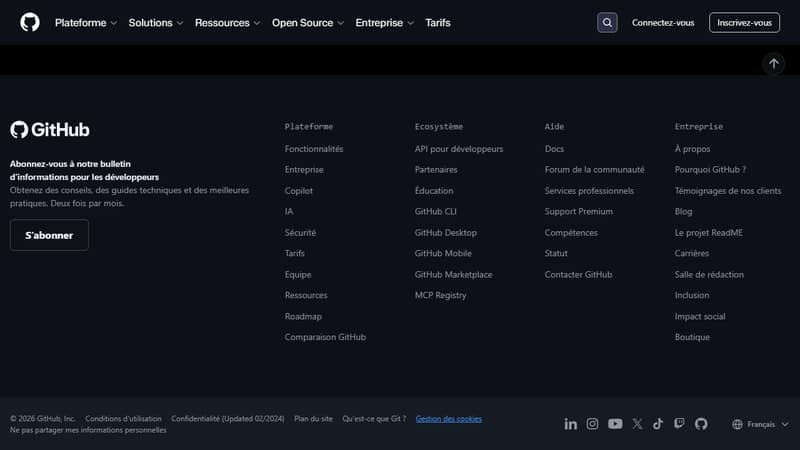Open Le projet ReadME link
Image resolution: width=800 pixels, height=450 pixels.
pos(708,233)
